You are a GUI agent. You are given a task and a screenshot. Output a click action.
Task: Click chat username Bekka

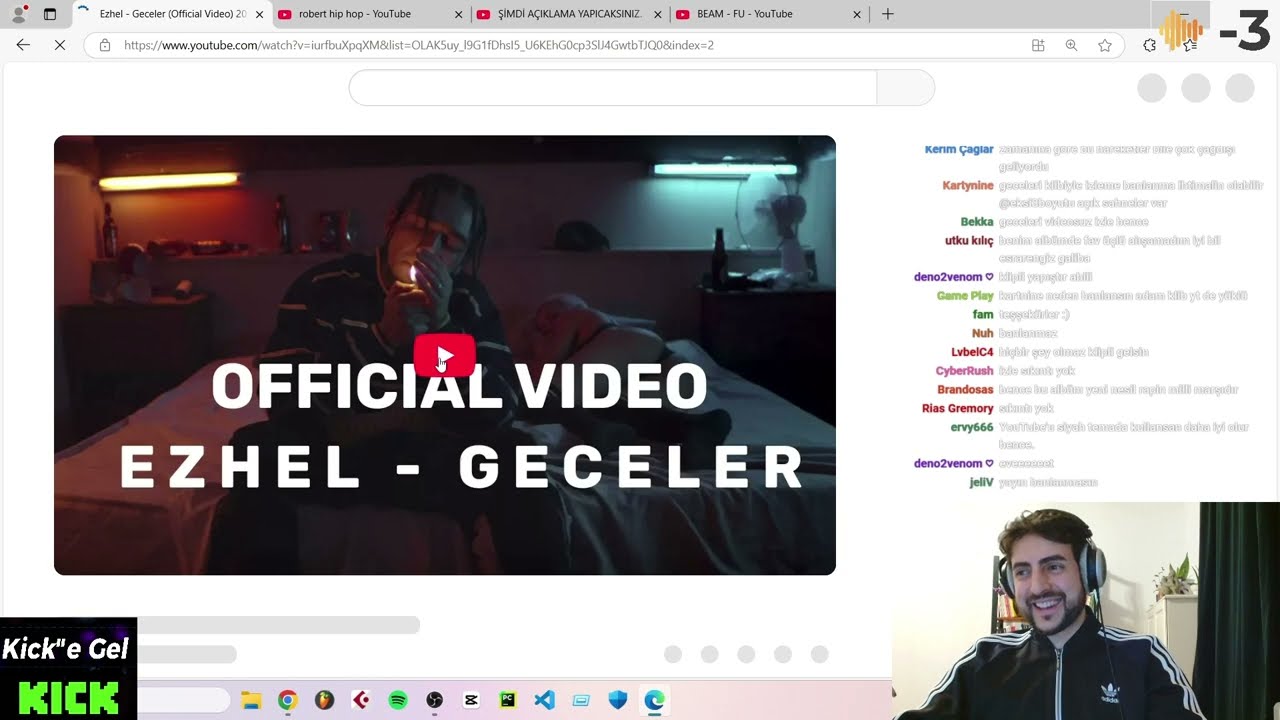click(x=977, y=221)
